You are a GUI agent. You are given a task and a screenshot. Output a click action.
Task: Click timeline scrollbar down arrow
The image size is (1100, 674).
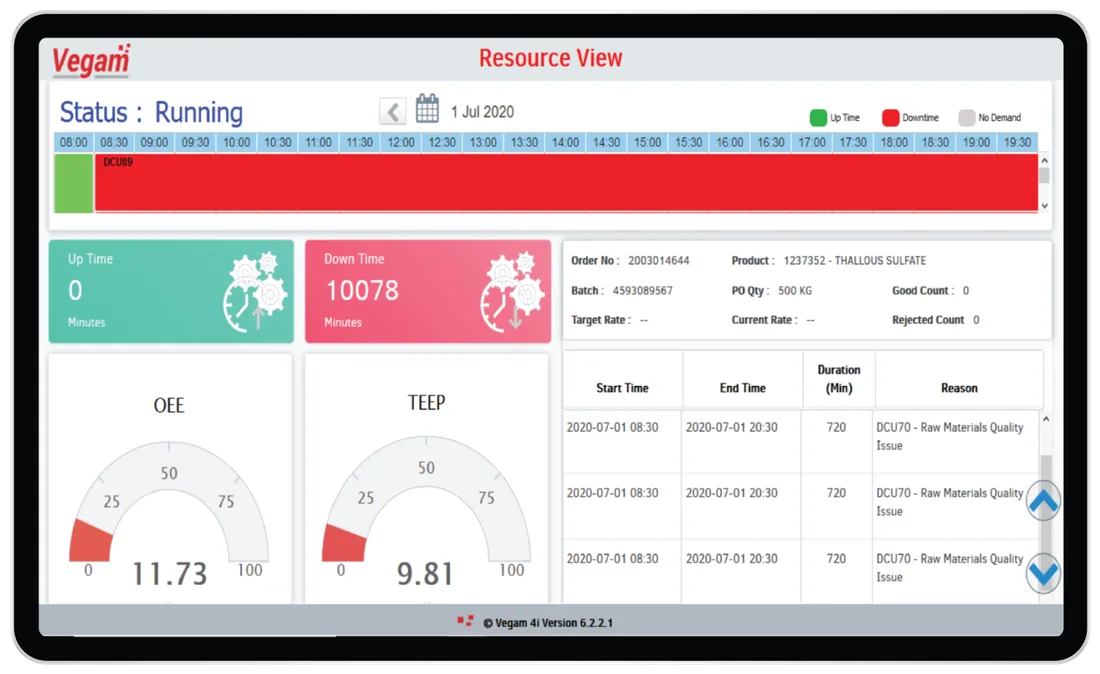1045,205
